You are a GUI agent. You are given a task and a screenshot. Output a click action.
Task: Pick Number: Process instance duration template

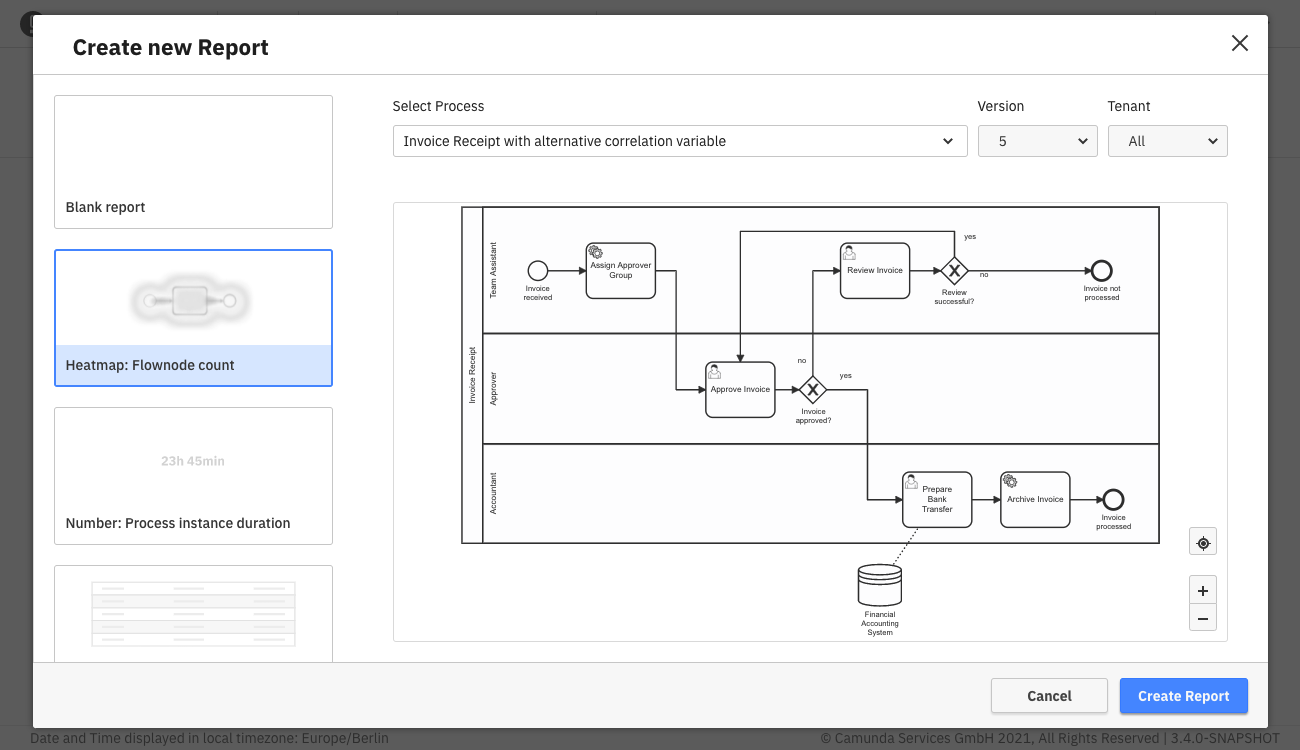pyautogui.click(x=193, y=476)
